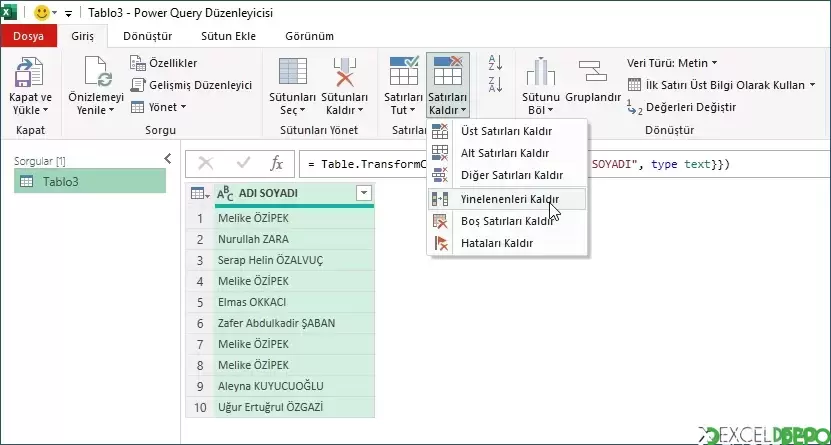The height and width of the screenshot is (445, 831).
Task: Switch to the Giriş tab
Action: click(83, 37)
